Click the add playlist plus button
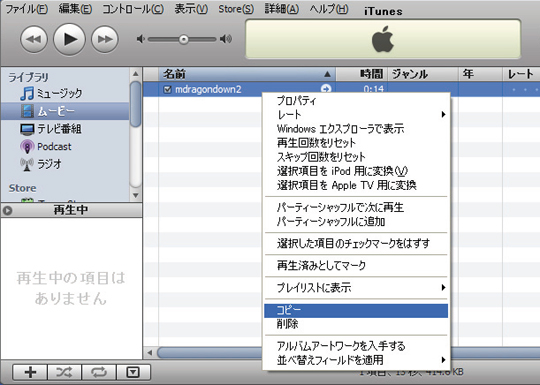Screen dimensions: 540x385 coord(30,372)
